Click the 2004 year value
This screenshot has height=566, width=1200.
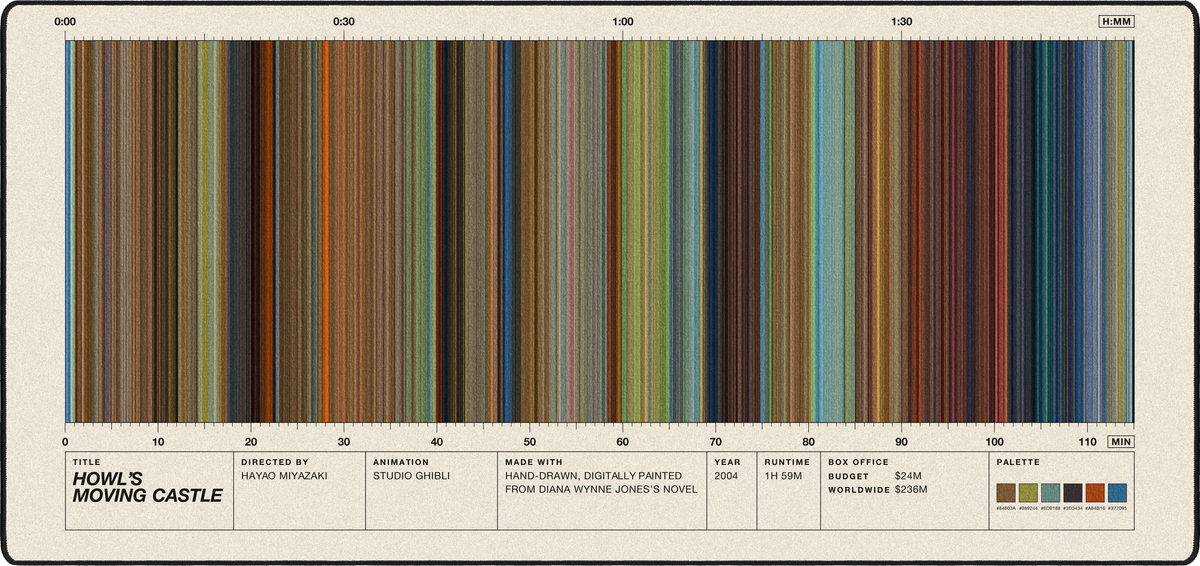pyautogui.click(x=727, y=476)
